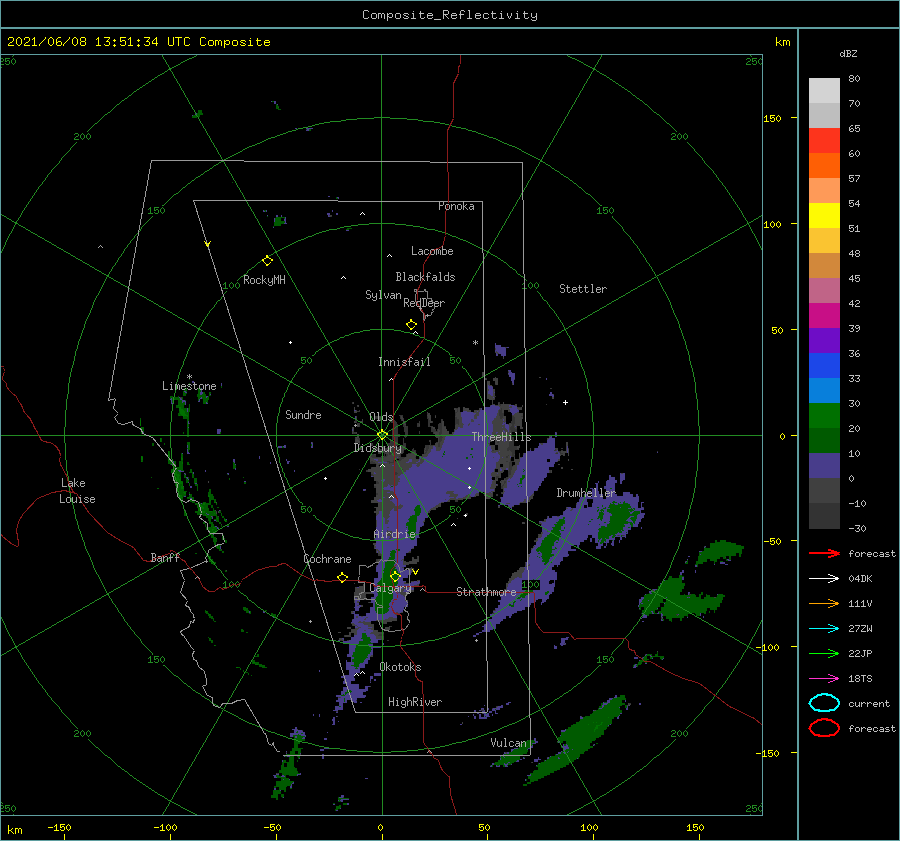Click the red forecast ellipse legend icon
This screenshot has width=900, height=841.
pos(824,728)
